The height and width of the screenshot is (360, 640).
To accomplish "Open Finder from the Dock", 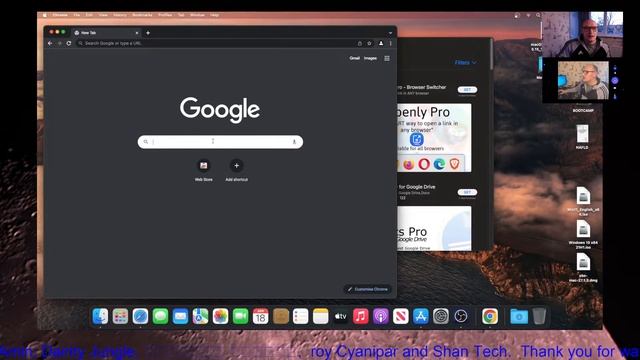I will click(x=100, y=316).
